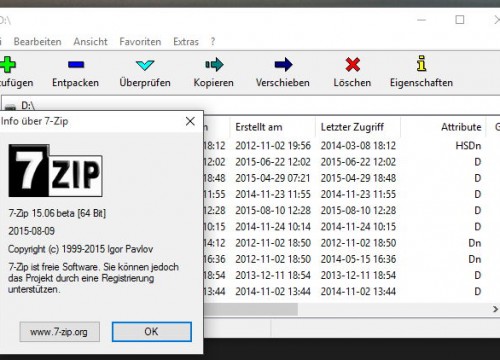Viewport: 500px width, 360px height.
Task: Select created date 2014-11-24 10:14
Action: [273, 227]
